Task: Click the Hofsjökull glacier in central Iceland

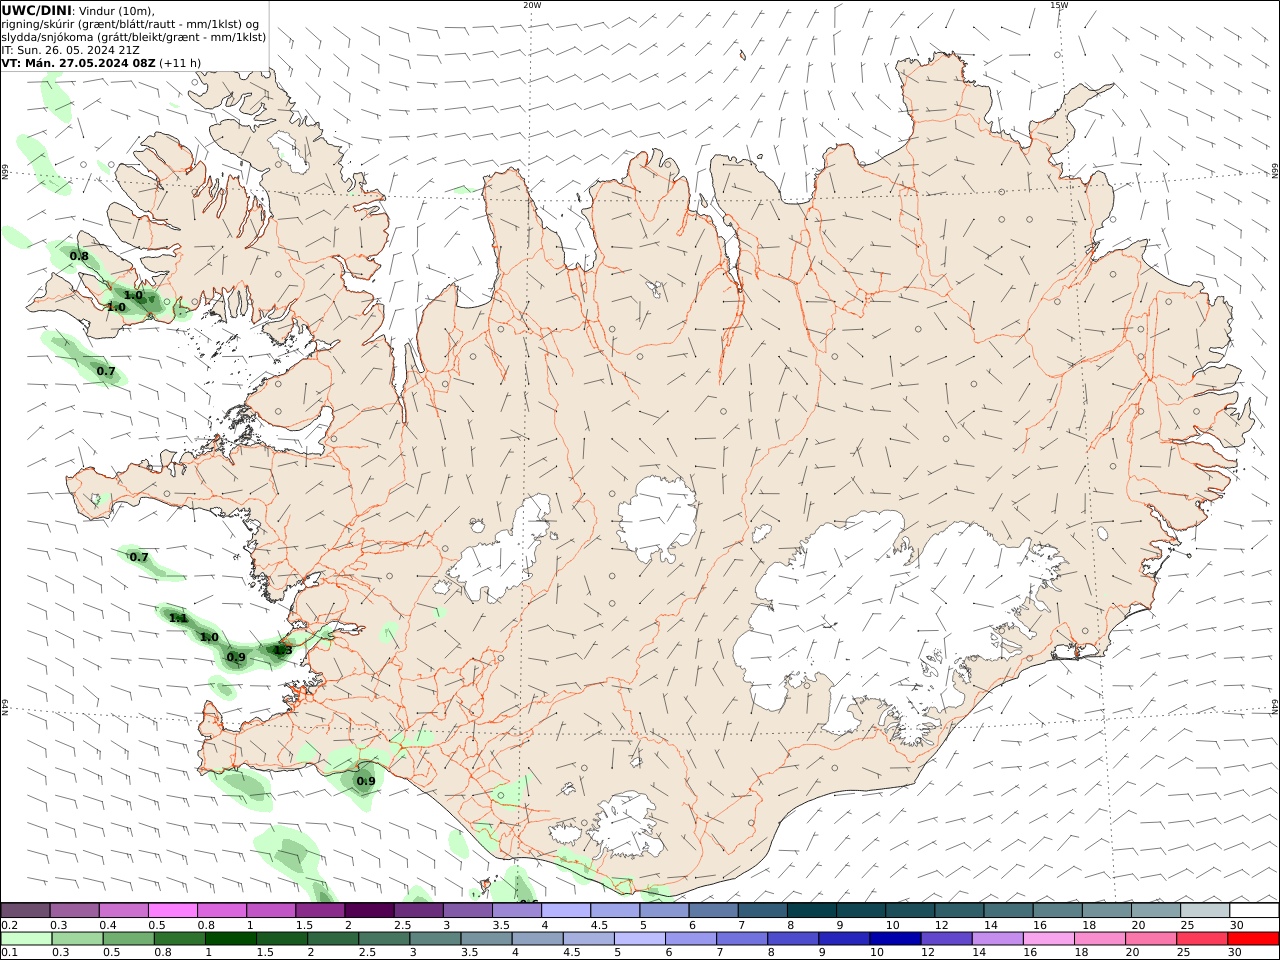Action: pyautogui.click(x=657, y=520)
